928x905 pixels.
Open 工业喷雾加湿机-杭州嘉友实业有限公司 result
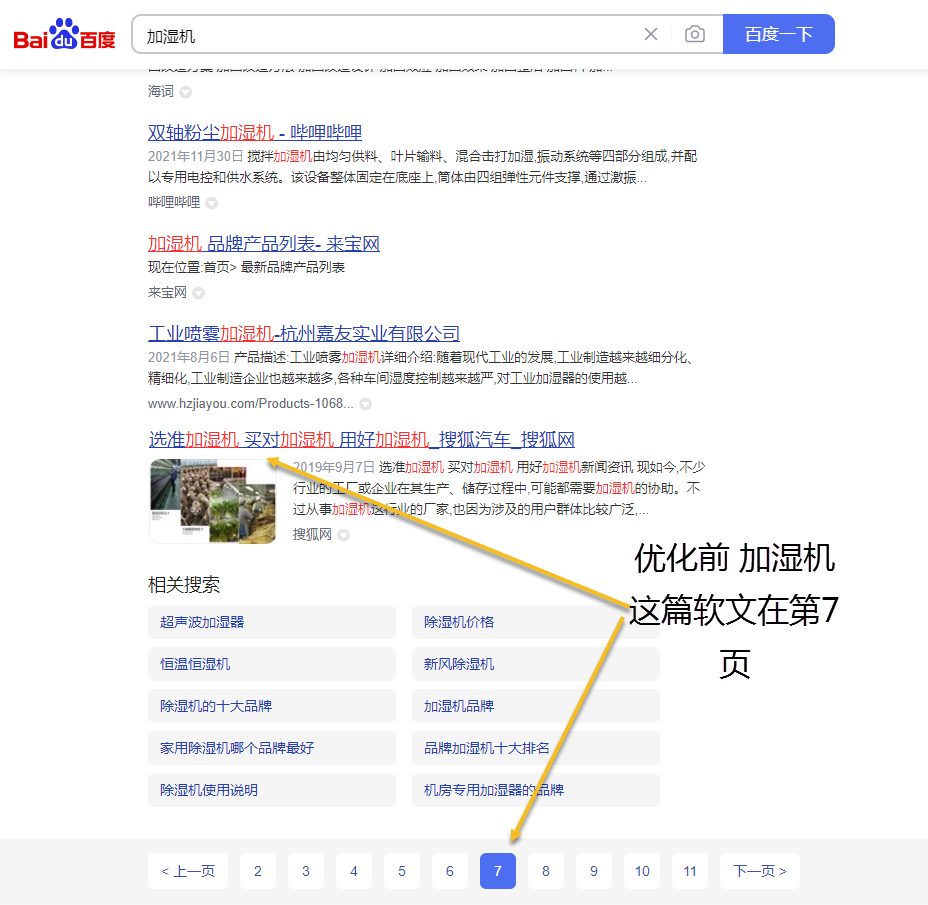[304, 334]
